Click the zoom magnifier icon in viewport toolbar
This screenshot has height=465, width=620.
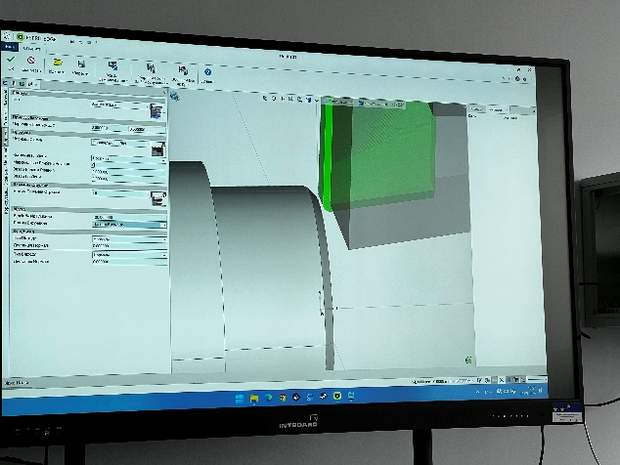(x=300, y=99)
